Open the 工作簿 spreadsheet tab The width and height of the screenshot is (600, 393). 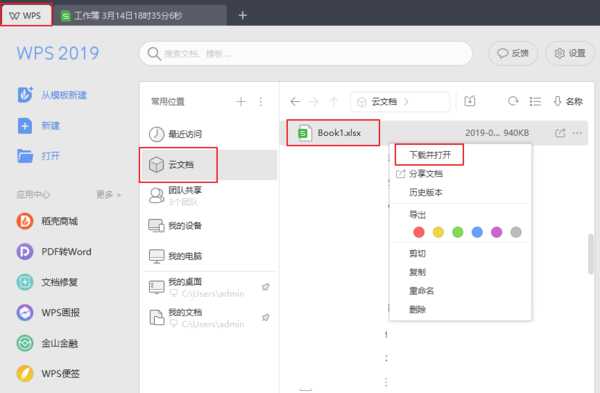140,16
